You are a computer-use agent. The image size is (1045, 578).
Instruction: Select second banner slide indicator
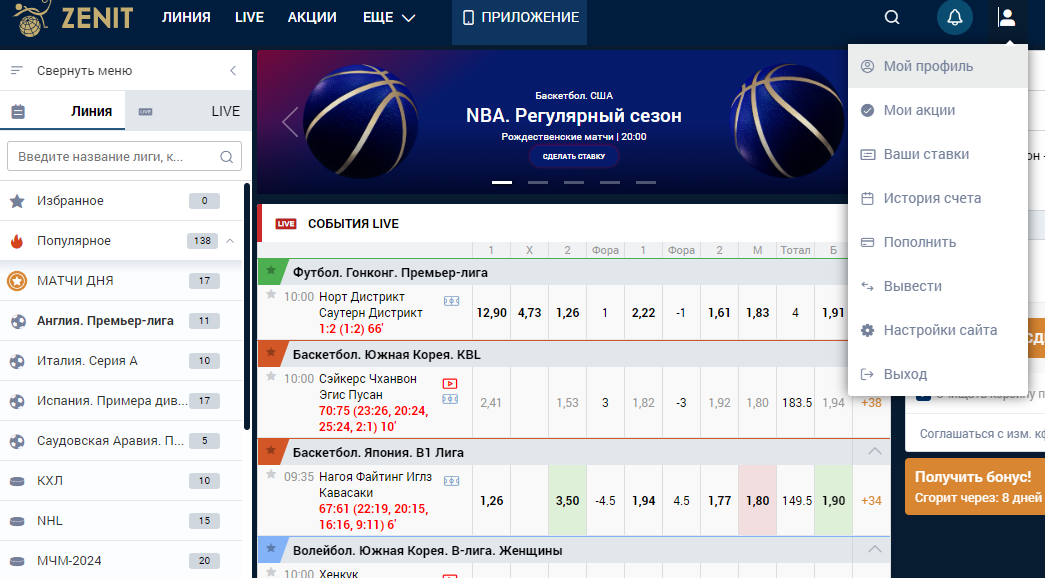(x=538, y=182)
